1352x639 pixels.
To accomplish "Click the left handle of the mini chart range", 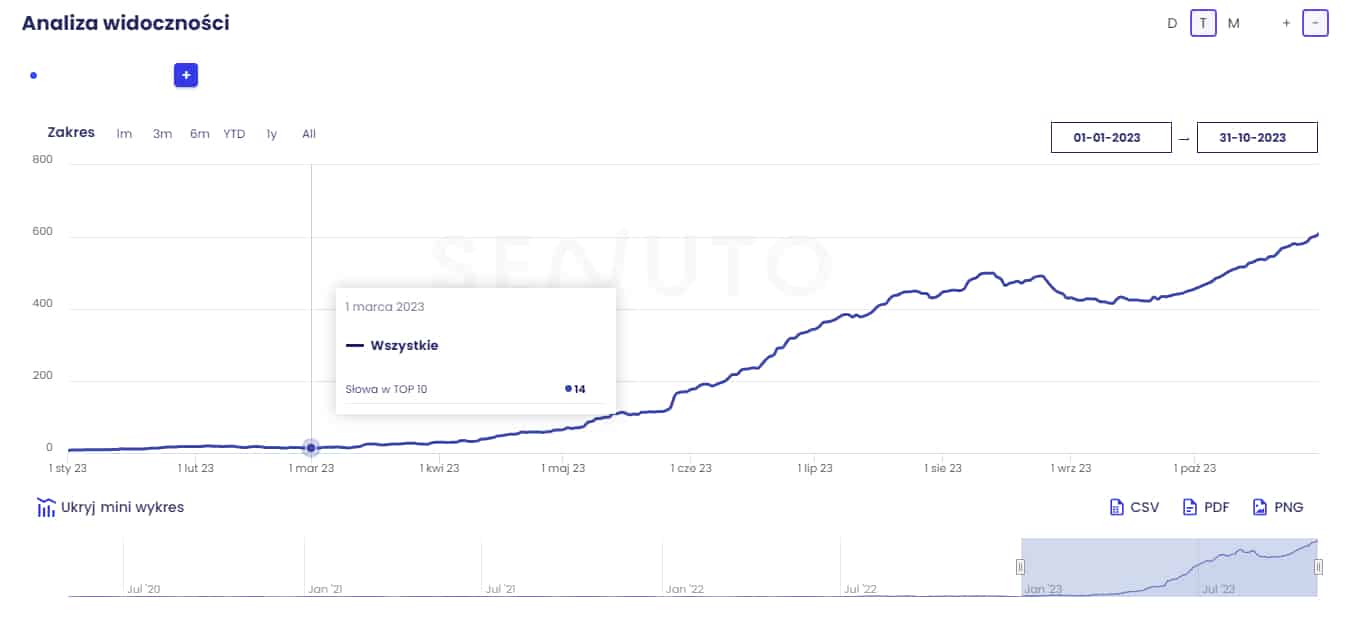I will [1021, 567].
